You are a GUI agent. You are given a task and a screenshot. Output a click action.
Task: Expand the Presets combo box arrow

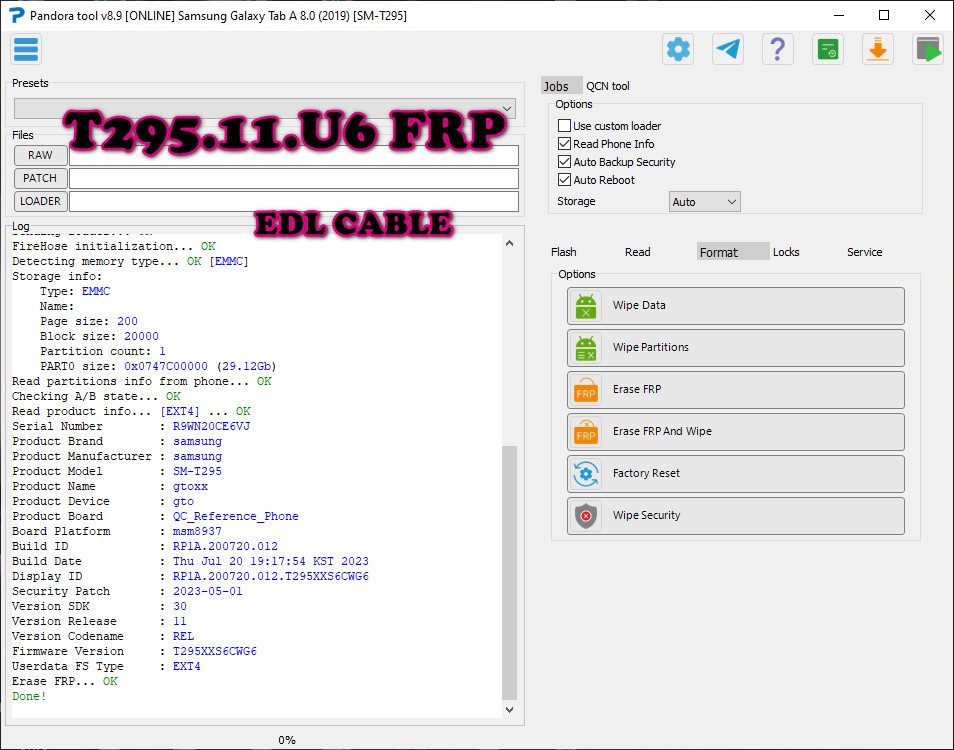point(507,108)
